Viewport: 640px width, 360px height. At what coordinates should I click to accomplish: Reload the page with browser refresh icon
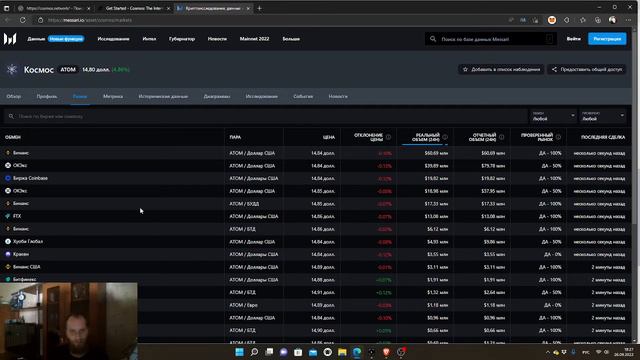point(23,20)
